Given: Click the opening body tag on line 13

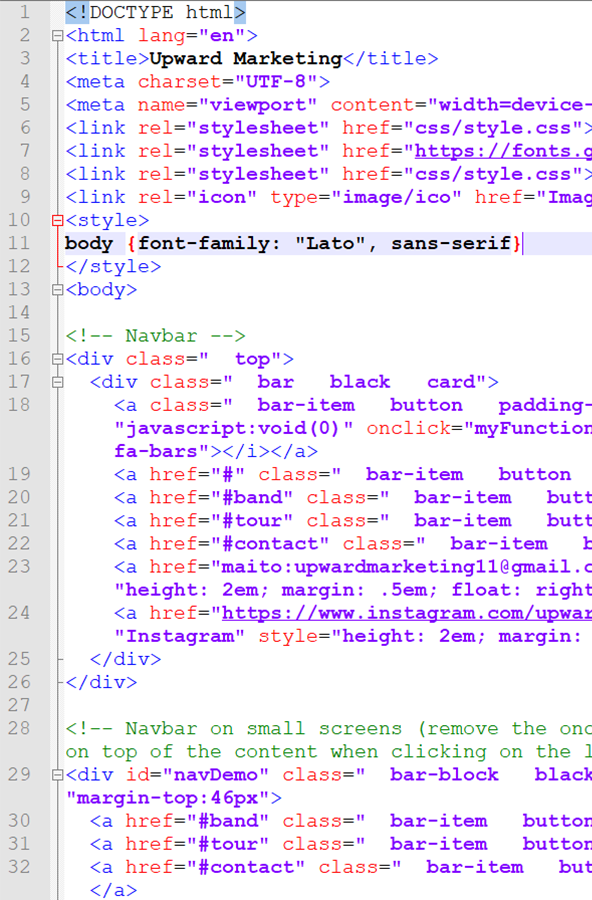Looking at the screenshot, I should coord(101,290).
